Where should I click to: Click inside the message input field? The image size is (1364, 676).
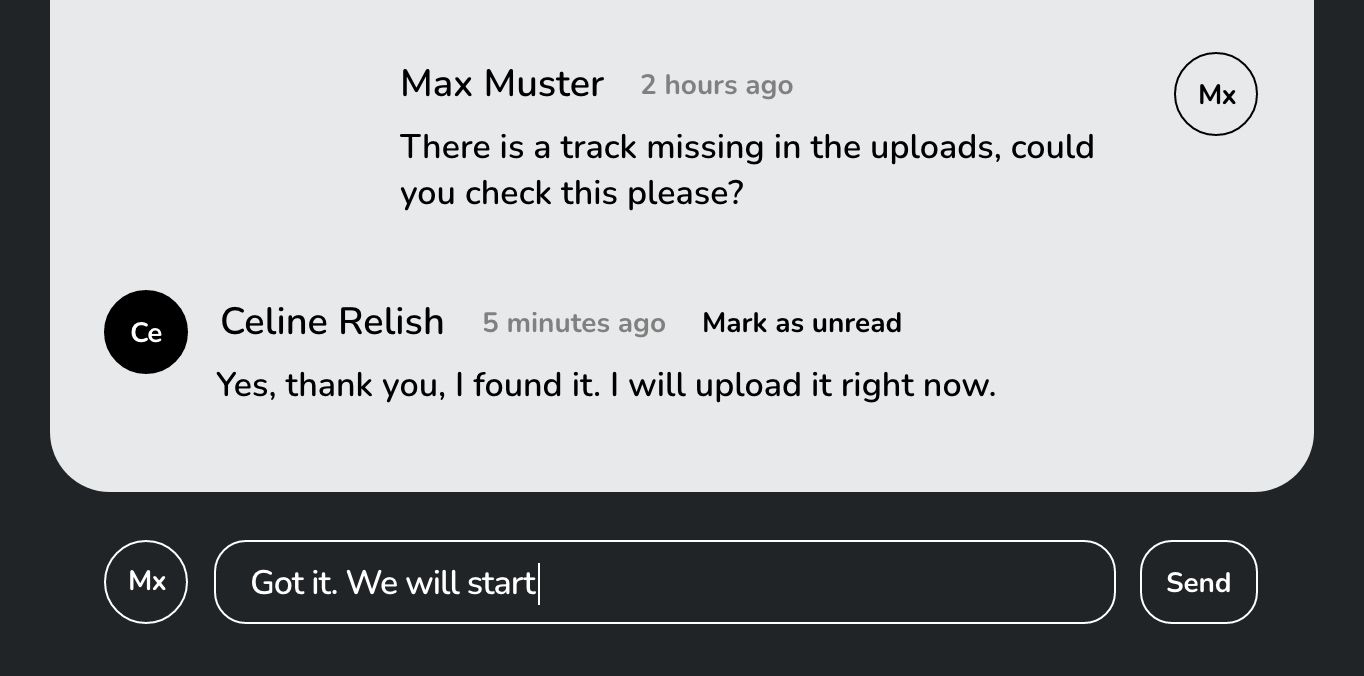(x=664, y=581)
